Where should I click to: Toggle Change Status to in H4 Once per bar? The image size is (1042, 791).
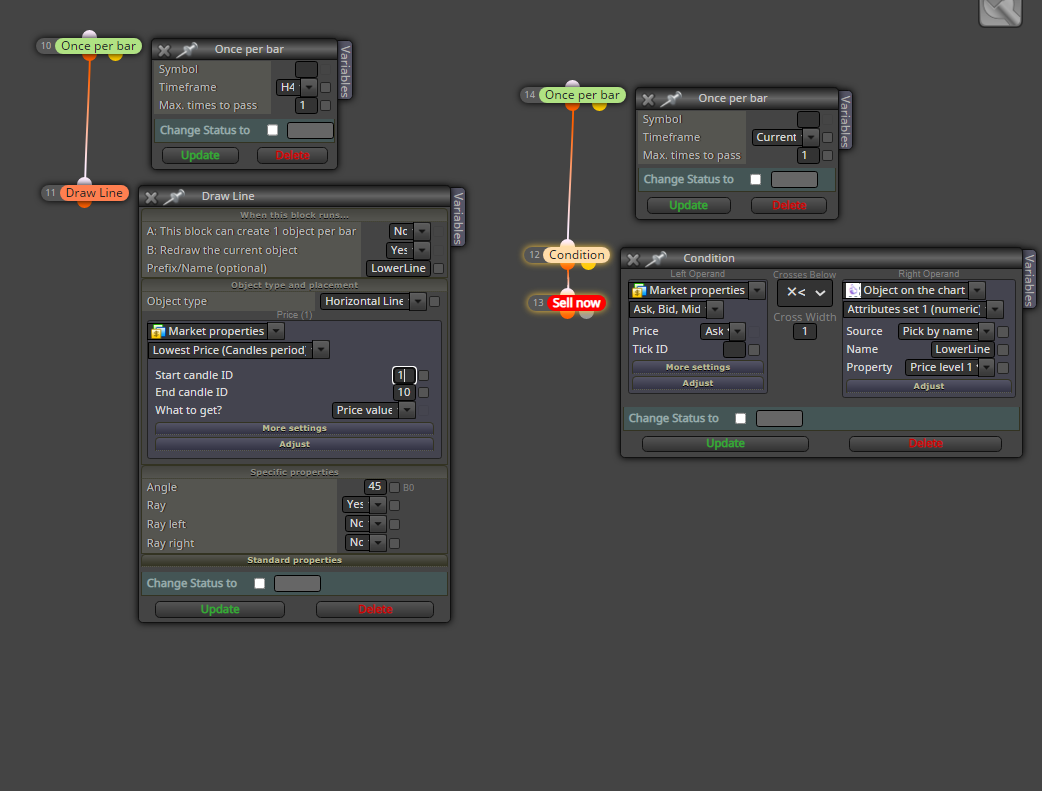tap(272, 130)
